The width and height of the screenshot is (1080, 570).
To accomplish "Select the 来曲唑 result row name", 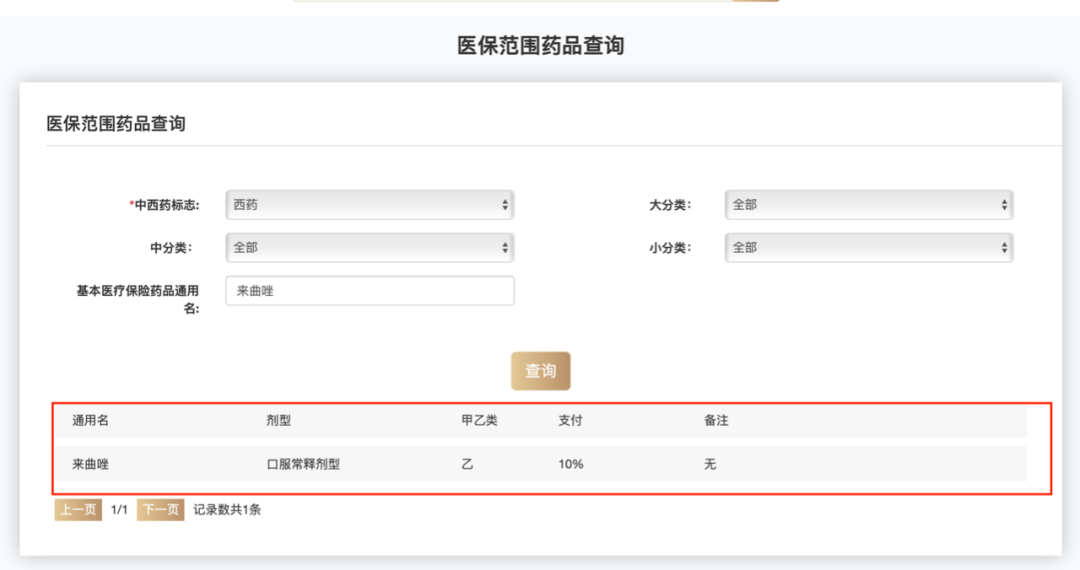I will click(x=90, y=464).
